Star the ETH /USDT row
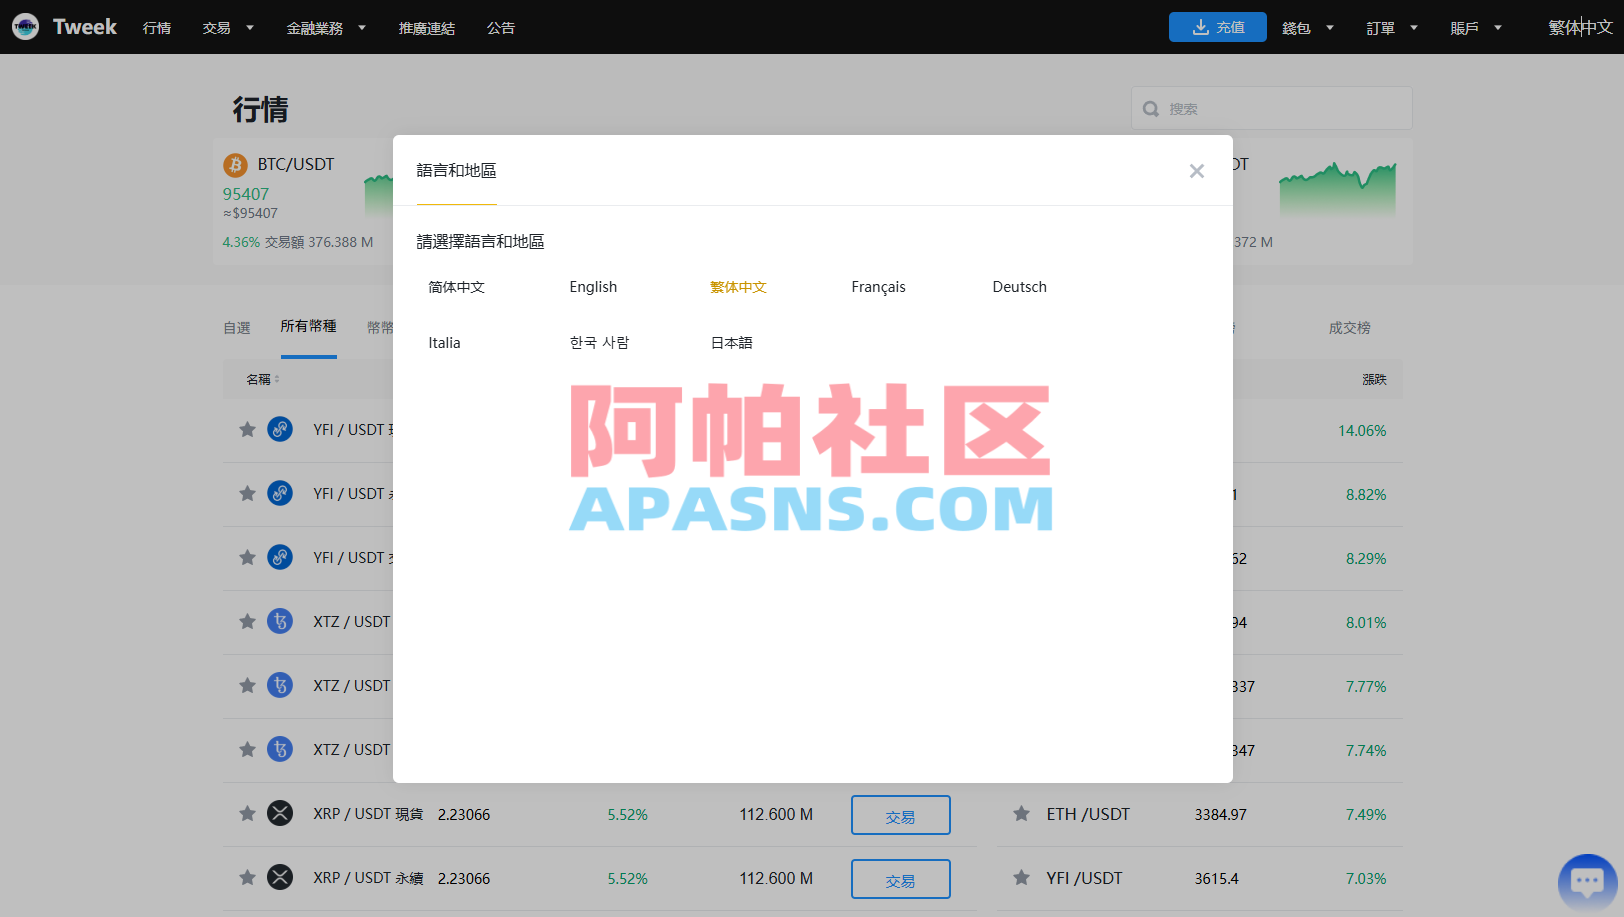1624x917 pixels. point(1021,813)
